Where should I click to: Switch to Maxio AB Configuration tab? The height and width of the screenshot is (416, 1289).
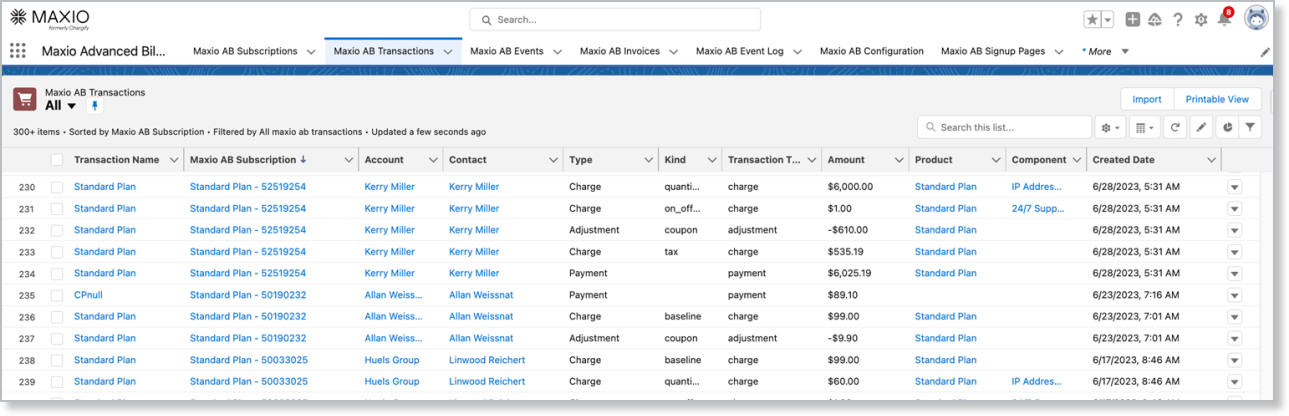click(x=871, y=51)
